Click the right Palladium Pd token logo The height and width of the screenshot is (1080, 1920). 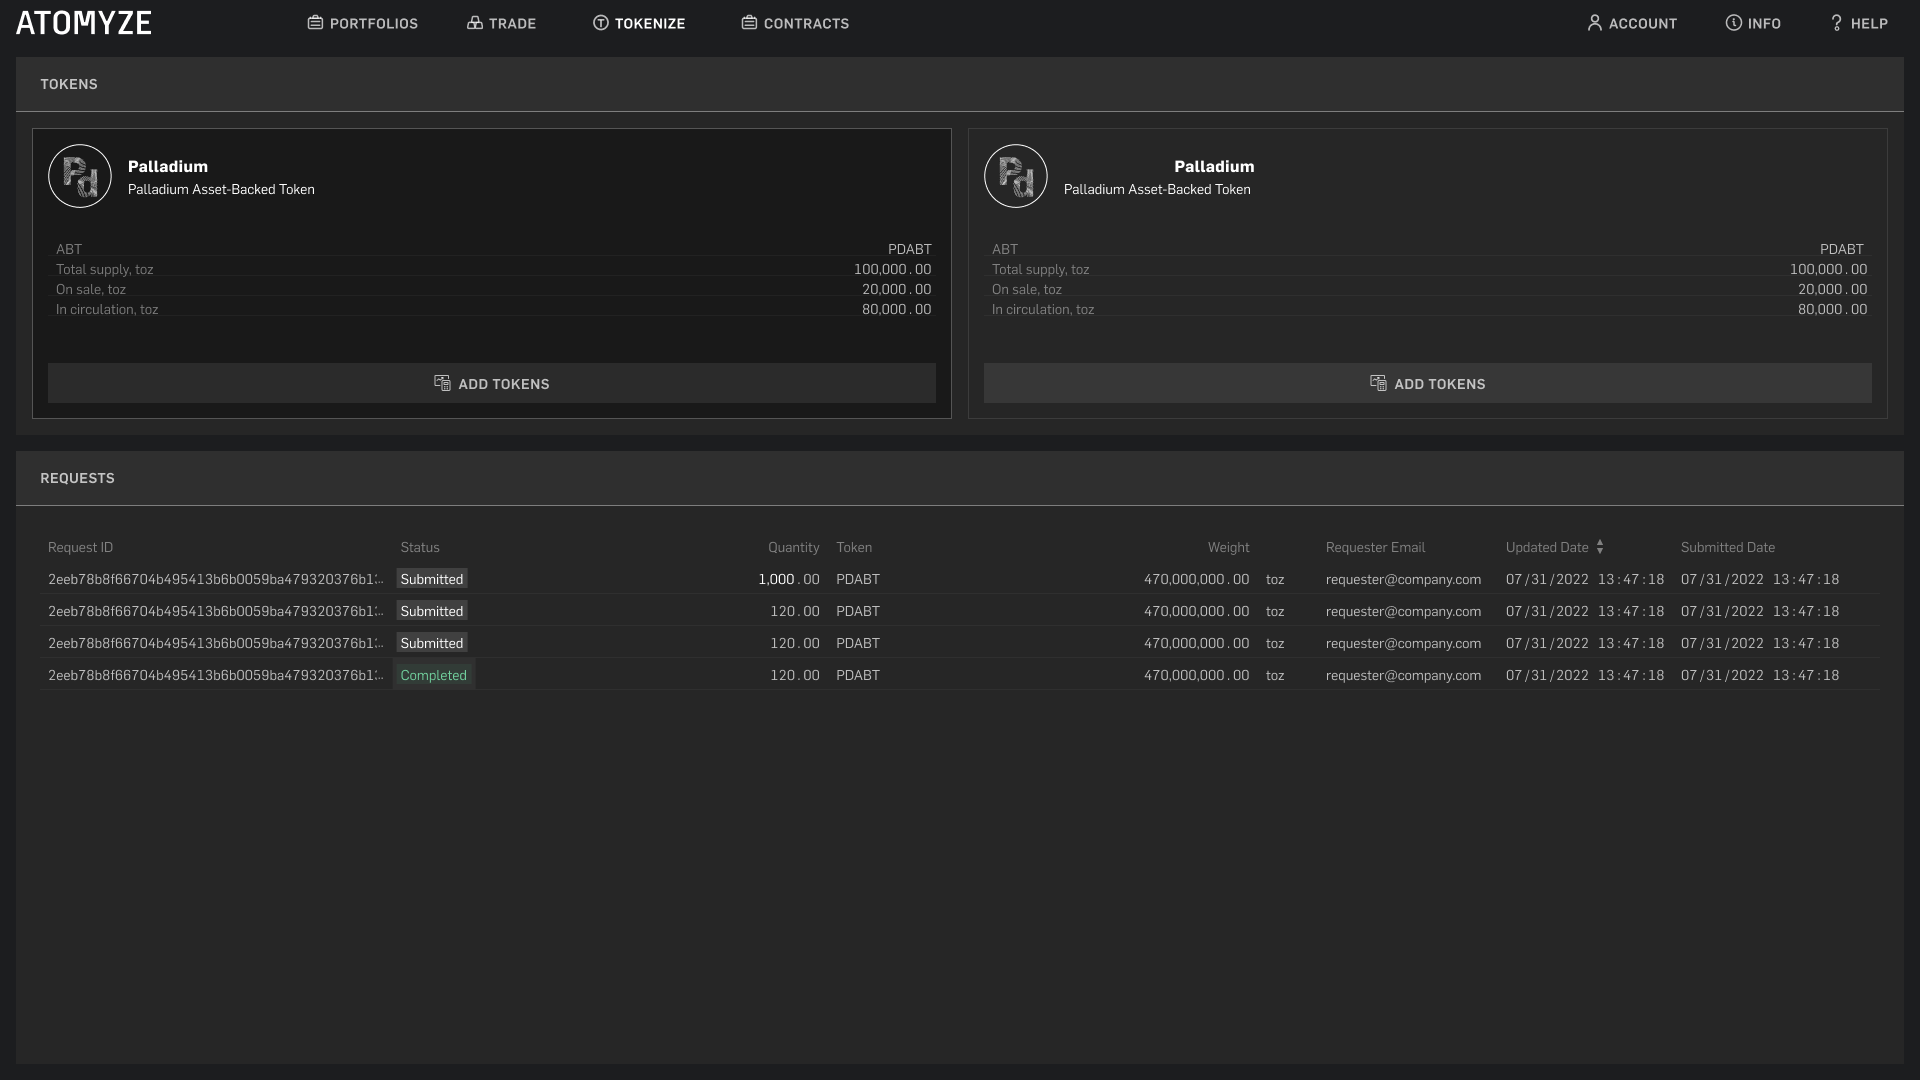[x=1016, y=176]
